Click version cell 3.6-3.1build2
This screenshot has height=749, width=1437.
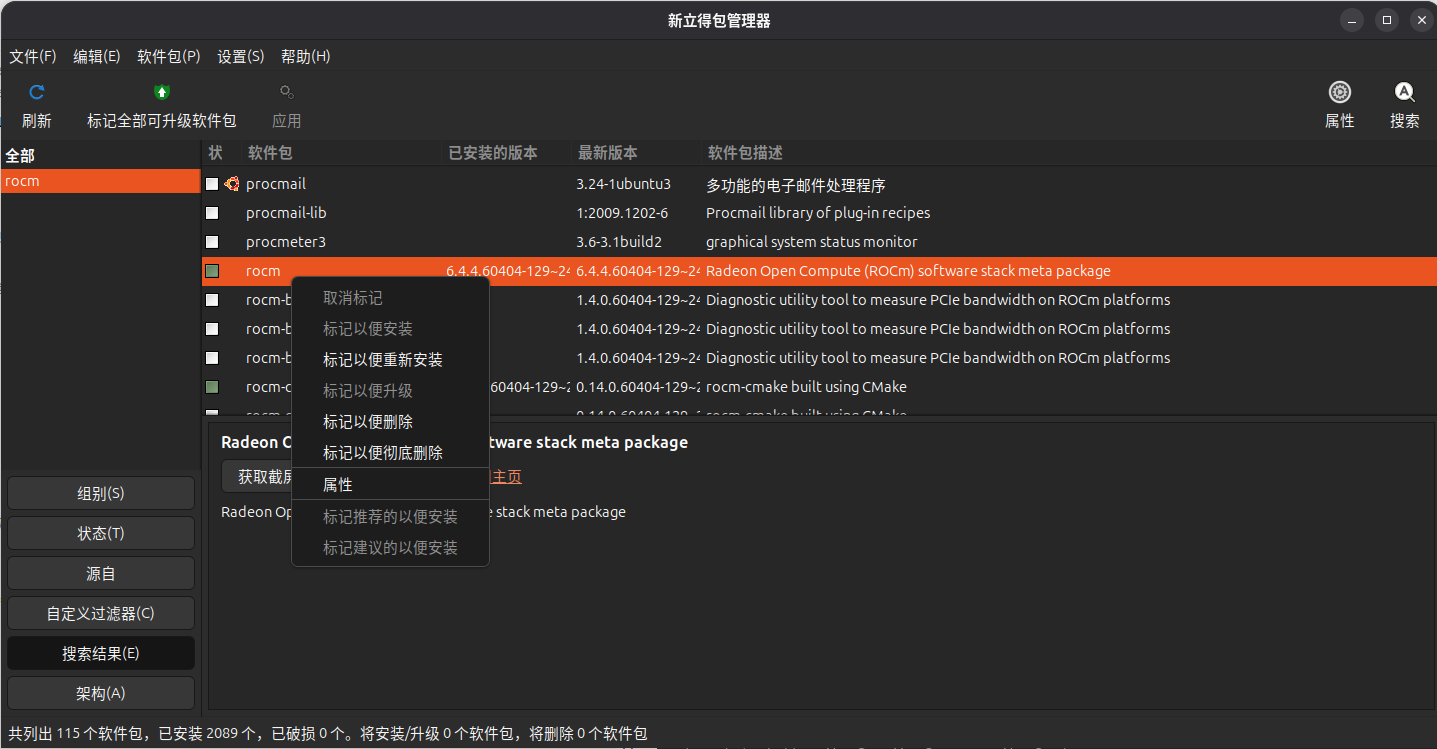pyautogui.click(x=619, y=242)
